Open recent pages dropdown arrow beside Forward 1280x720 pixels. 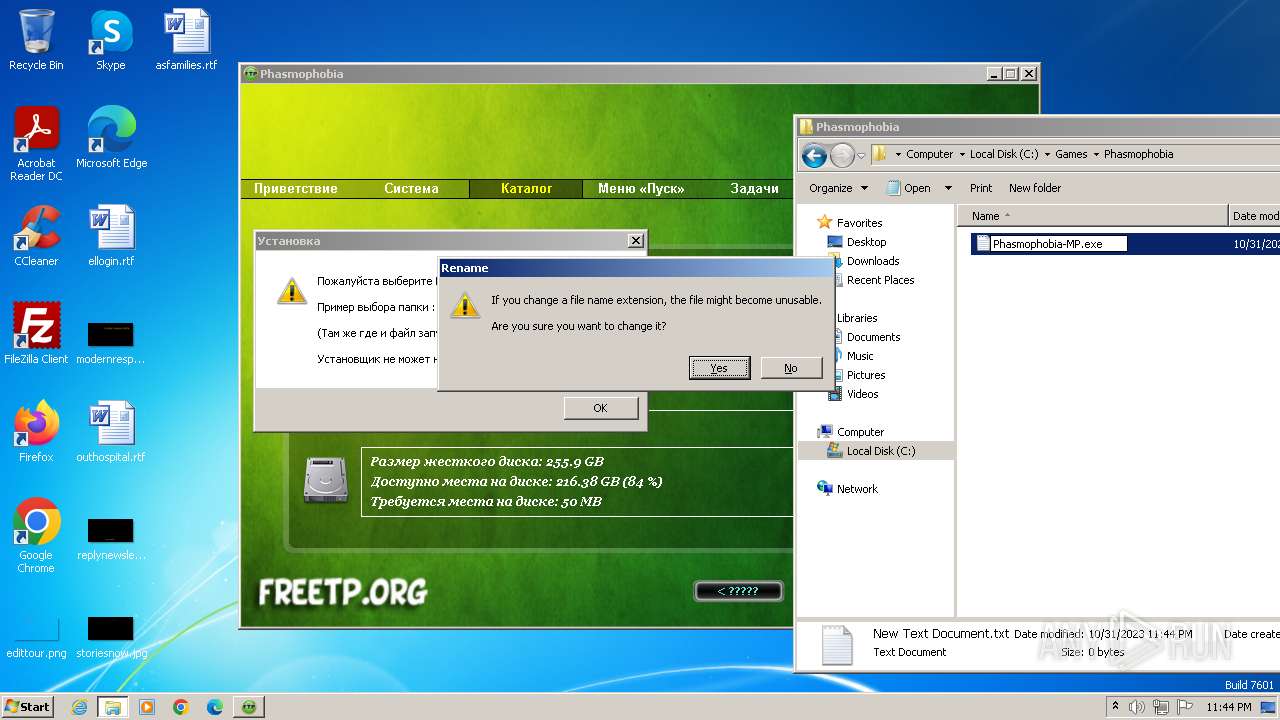tap(861, 156)
